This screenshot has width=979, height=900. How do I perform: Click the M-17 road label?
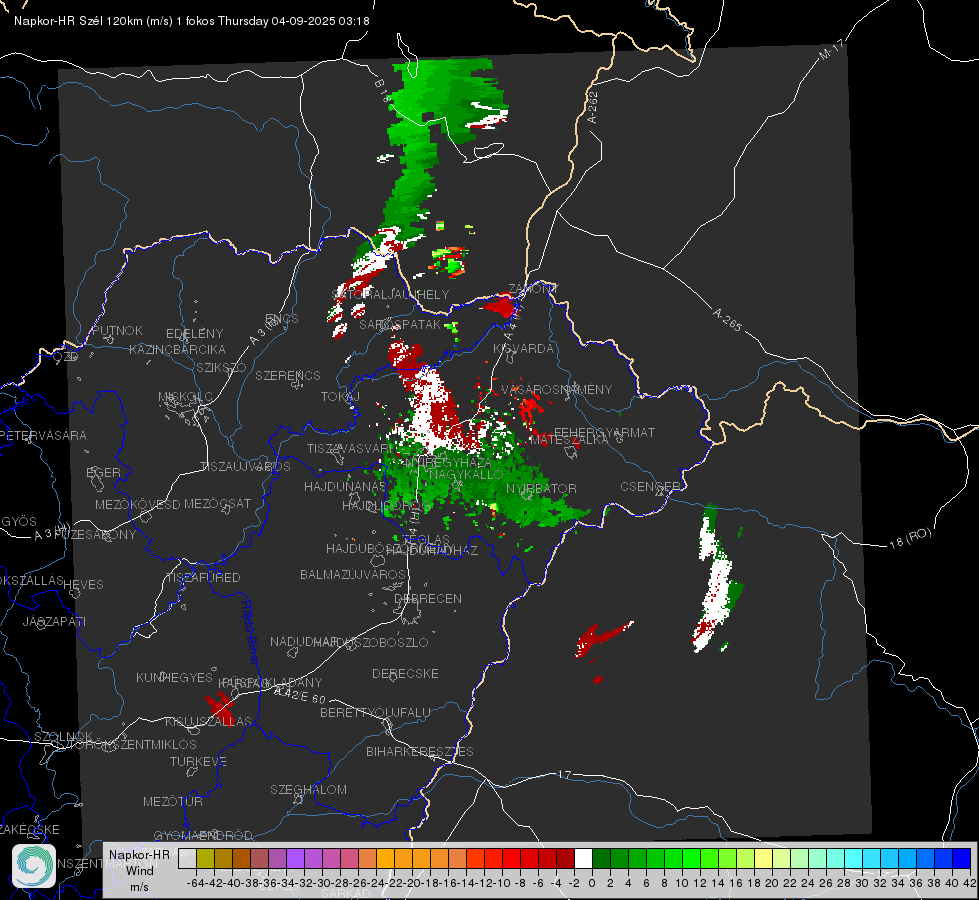tap(831, 49)
